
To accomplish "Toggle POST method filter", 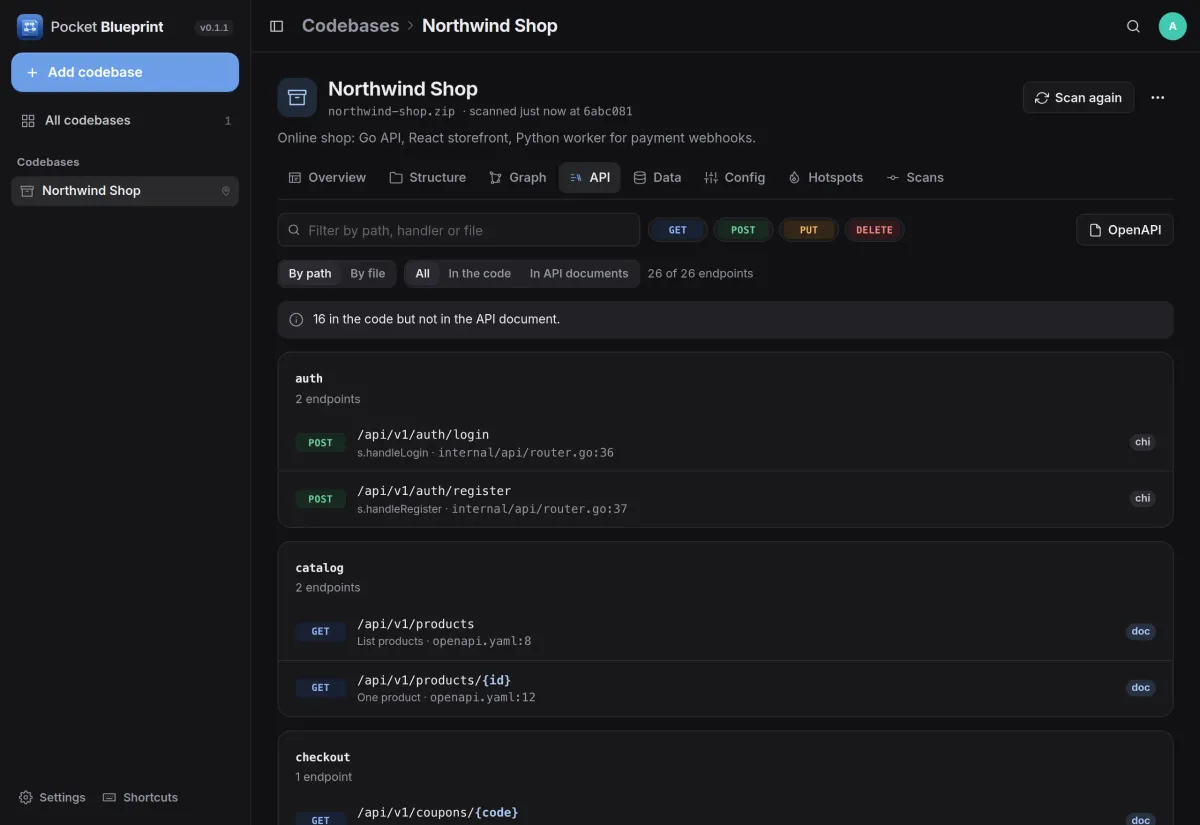I will pyautogui.click(x=743, y=230).
